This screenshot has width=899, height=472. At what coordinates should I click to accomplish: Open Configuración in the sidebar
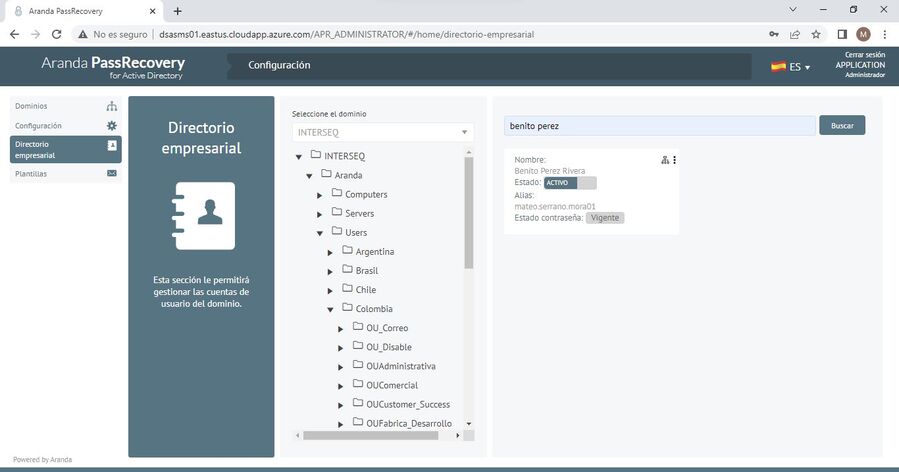tap(65, 126)
